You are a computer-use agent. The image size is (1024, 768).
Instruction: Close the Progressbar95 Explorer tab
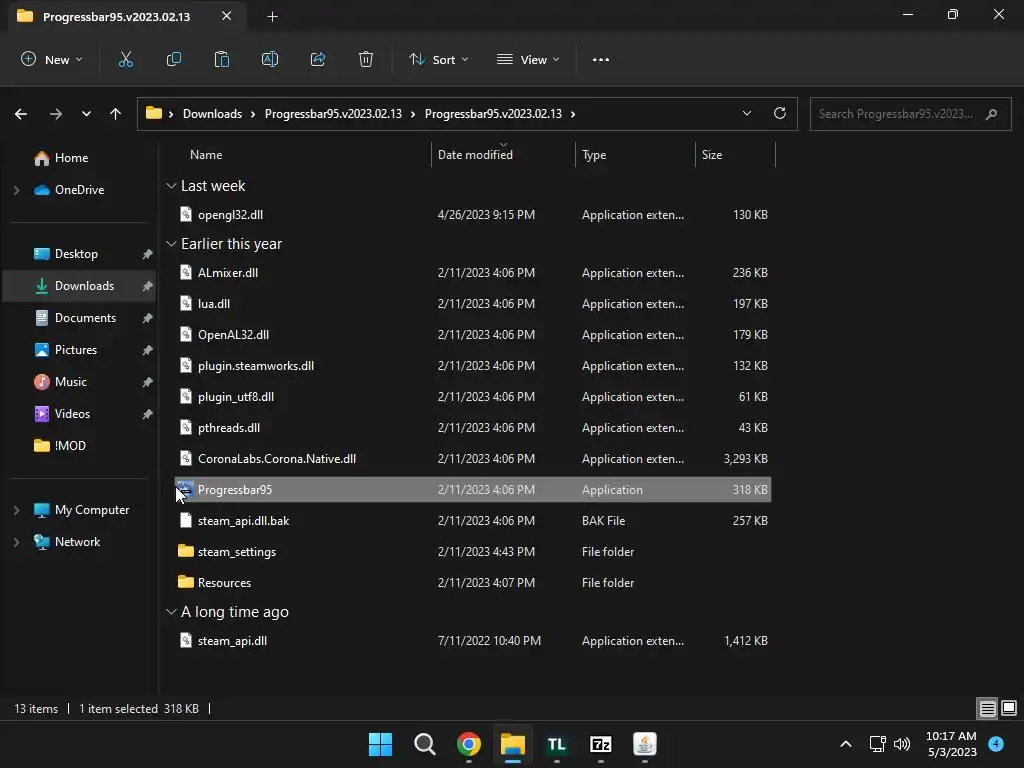[x=226, y=16]
